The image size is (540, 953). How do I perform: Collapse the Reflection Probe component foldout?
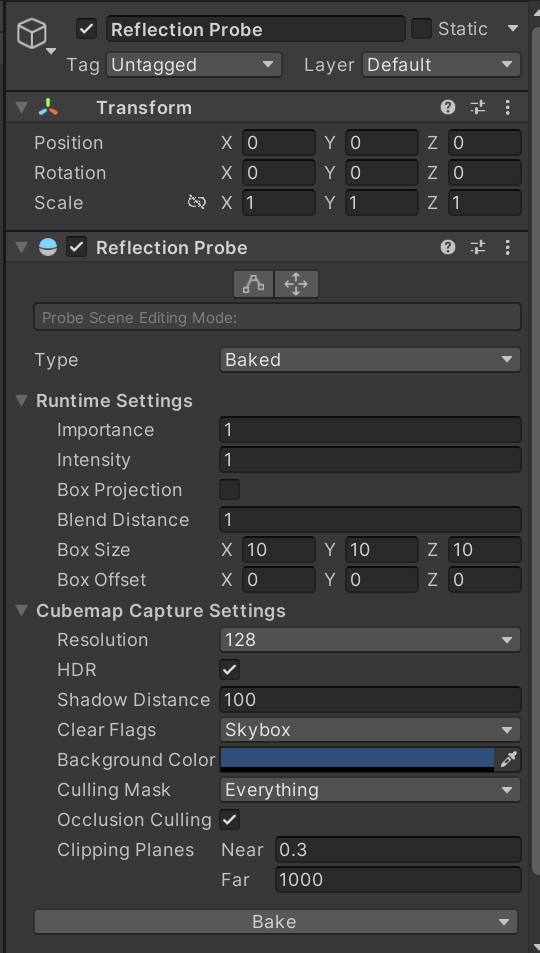(x=22, y=247)
